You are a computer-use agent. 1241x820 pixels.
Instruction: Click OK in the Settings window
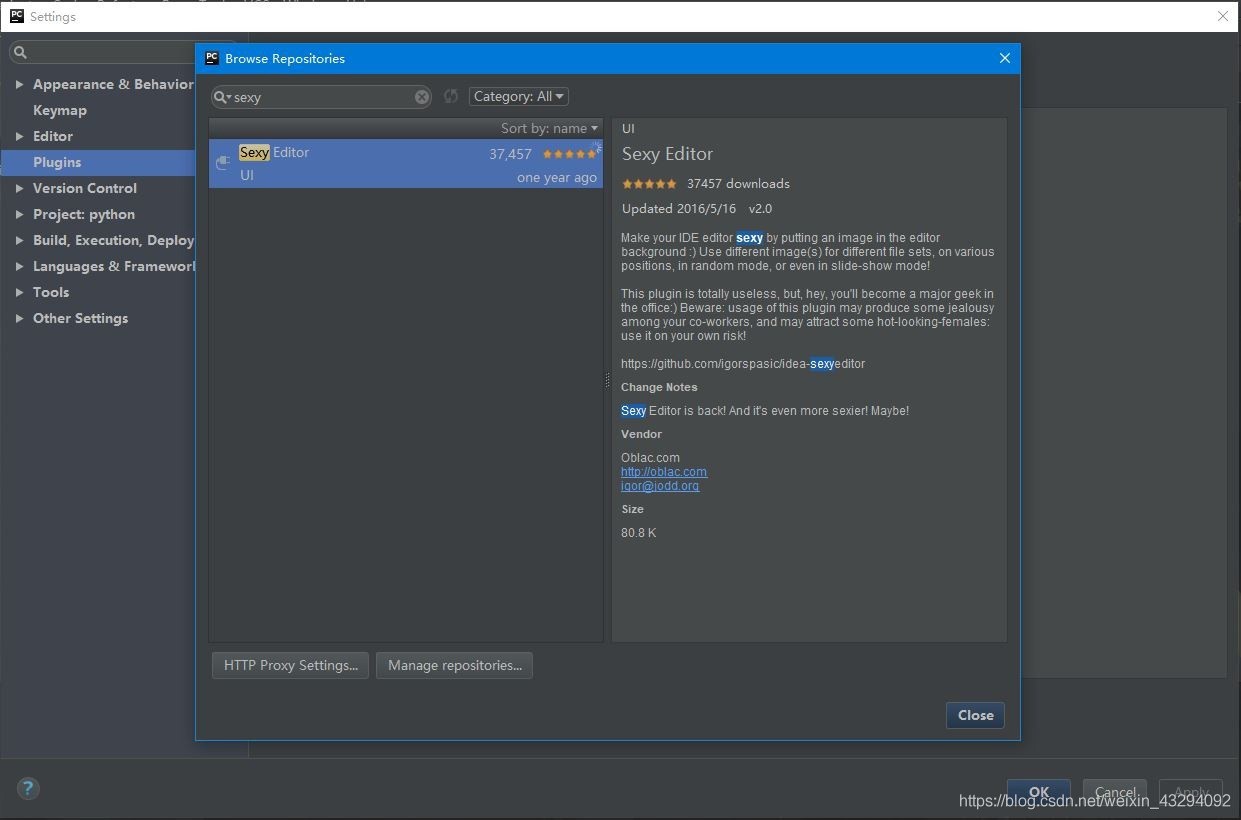pyautogui.click(x=1039, y=792)
